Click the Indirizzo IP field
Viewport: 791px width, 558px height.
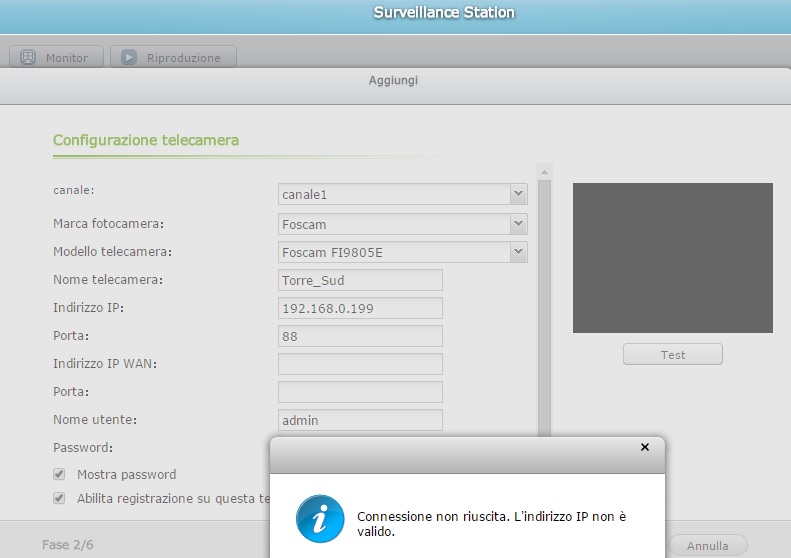pyautogui.click(x=360, y=308)
